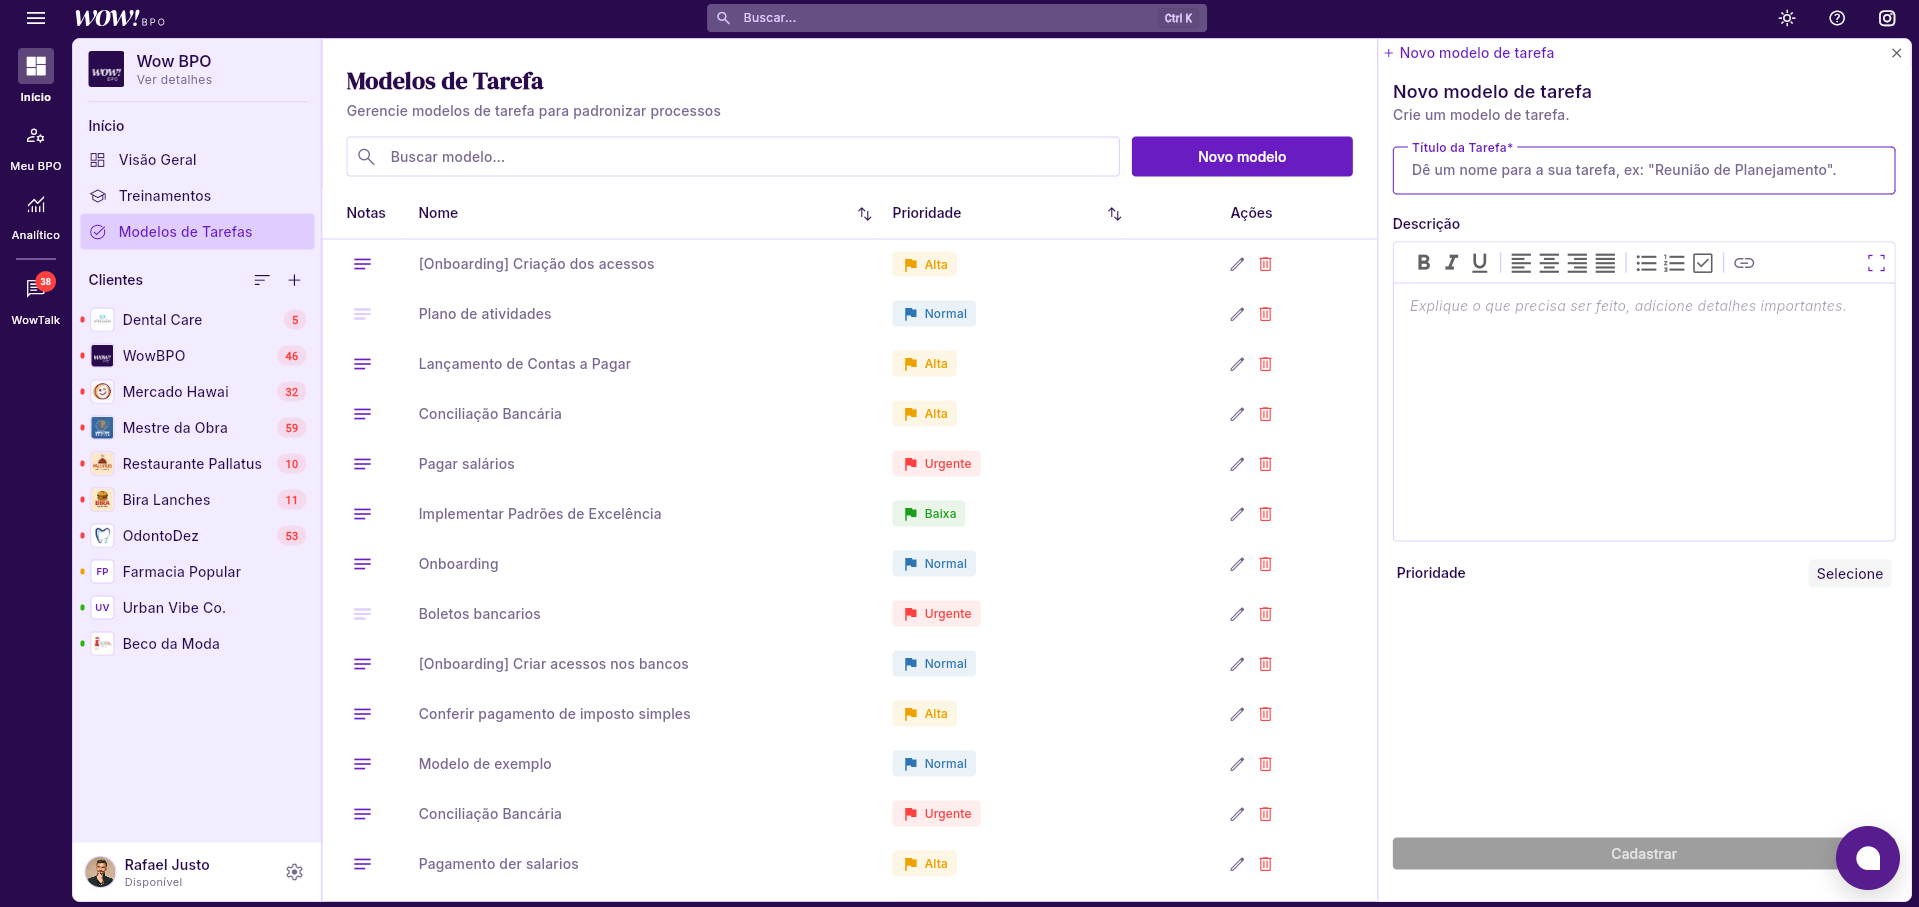
Task: Open the WowTalk chat icon
Action: click(36, 289)
